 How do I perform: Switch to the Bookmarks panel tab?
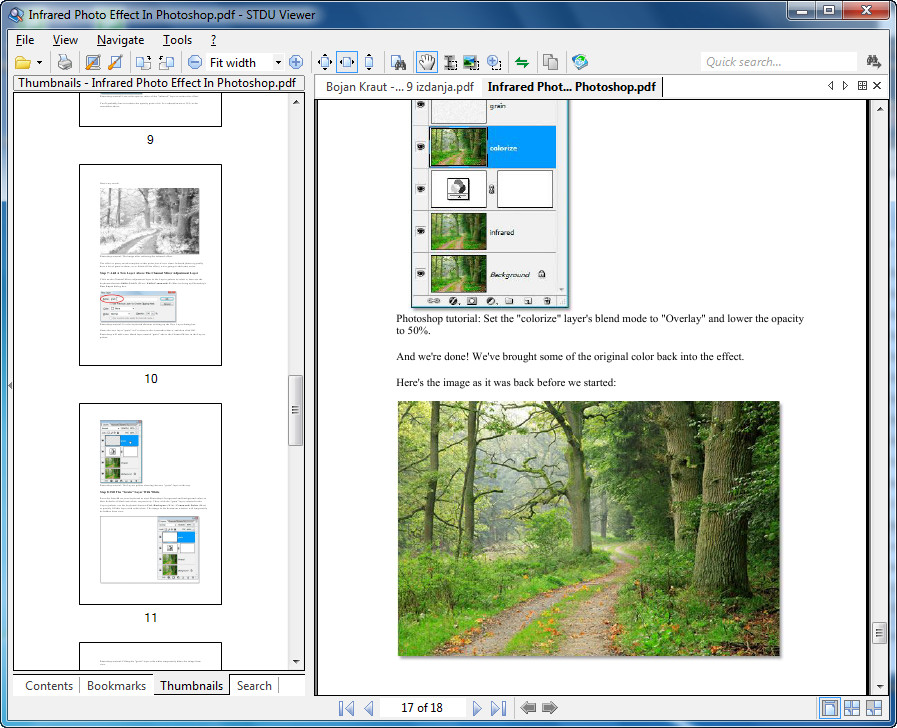point(116,686)
